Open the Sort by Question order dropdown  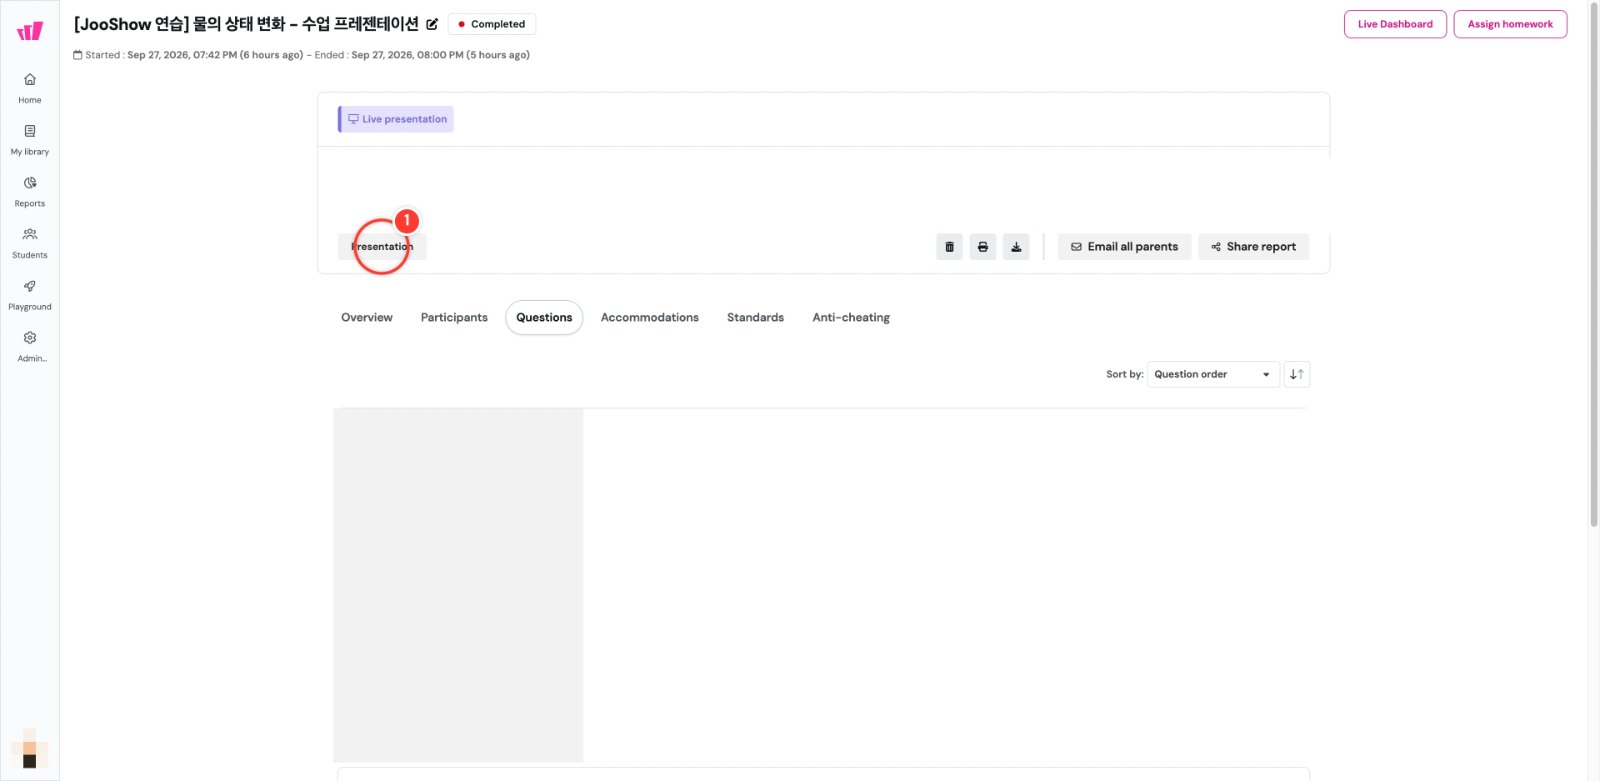[x=1213, y=374]
